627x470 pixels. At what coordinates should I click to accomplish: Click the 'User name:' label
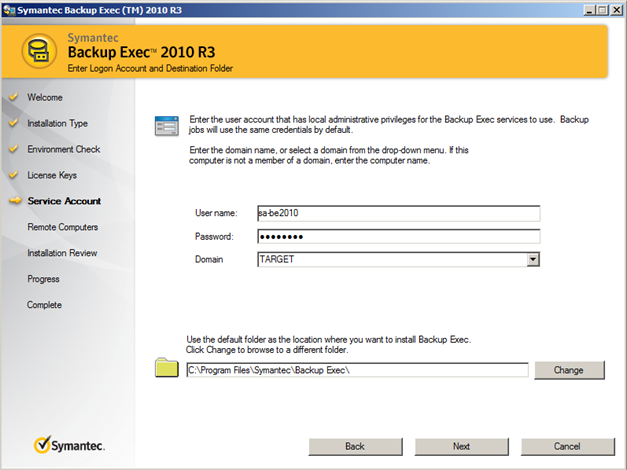[x=216, y=213]
